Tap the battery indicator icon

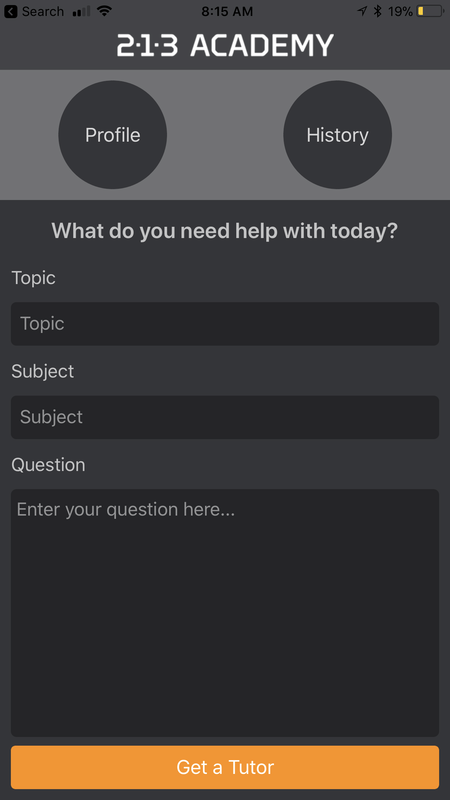(431, 11)
